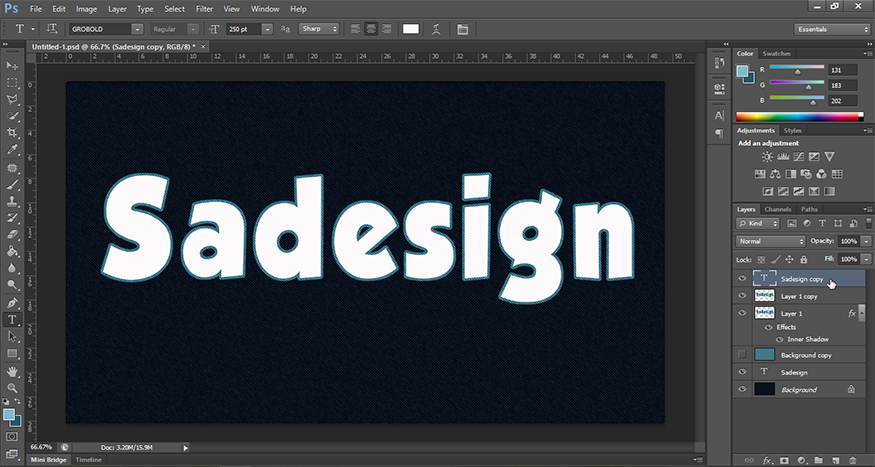This screenshot has height=467, width=875.
Task: Select the Move tool
Action: click(x=12, y=66)
